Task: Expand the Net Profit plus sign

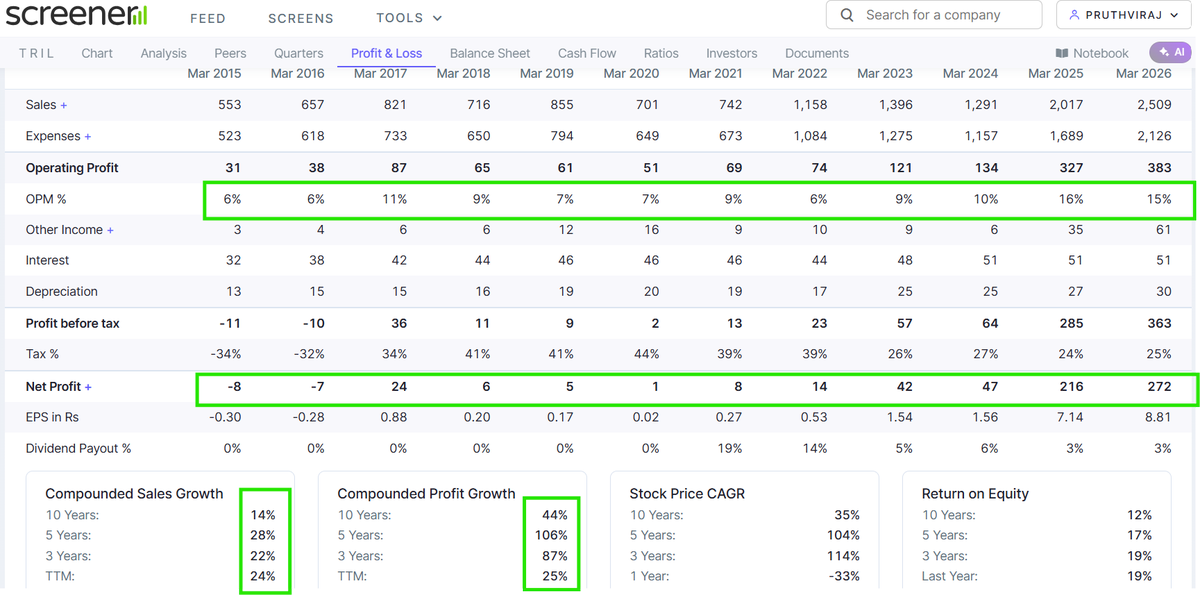Action: coord(88,386)
